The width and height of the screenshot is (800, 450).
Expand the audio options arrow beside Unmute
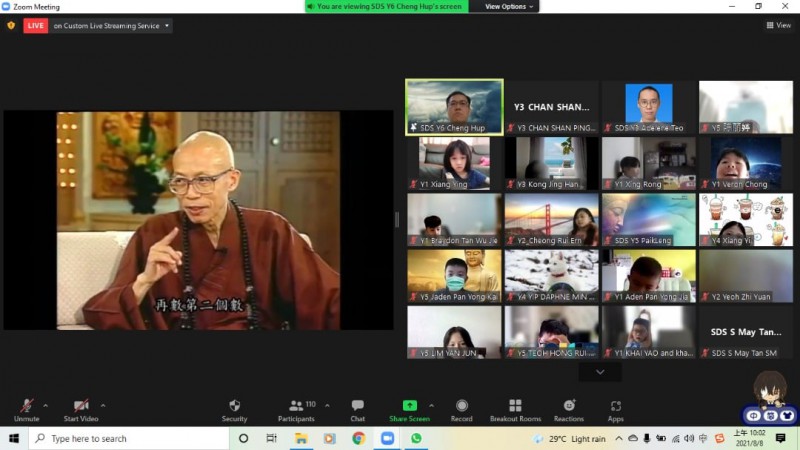pos(45,405)
